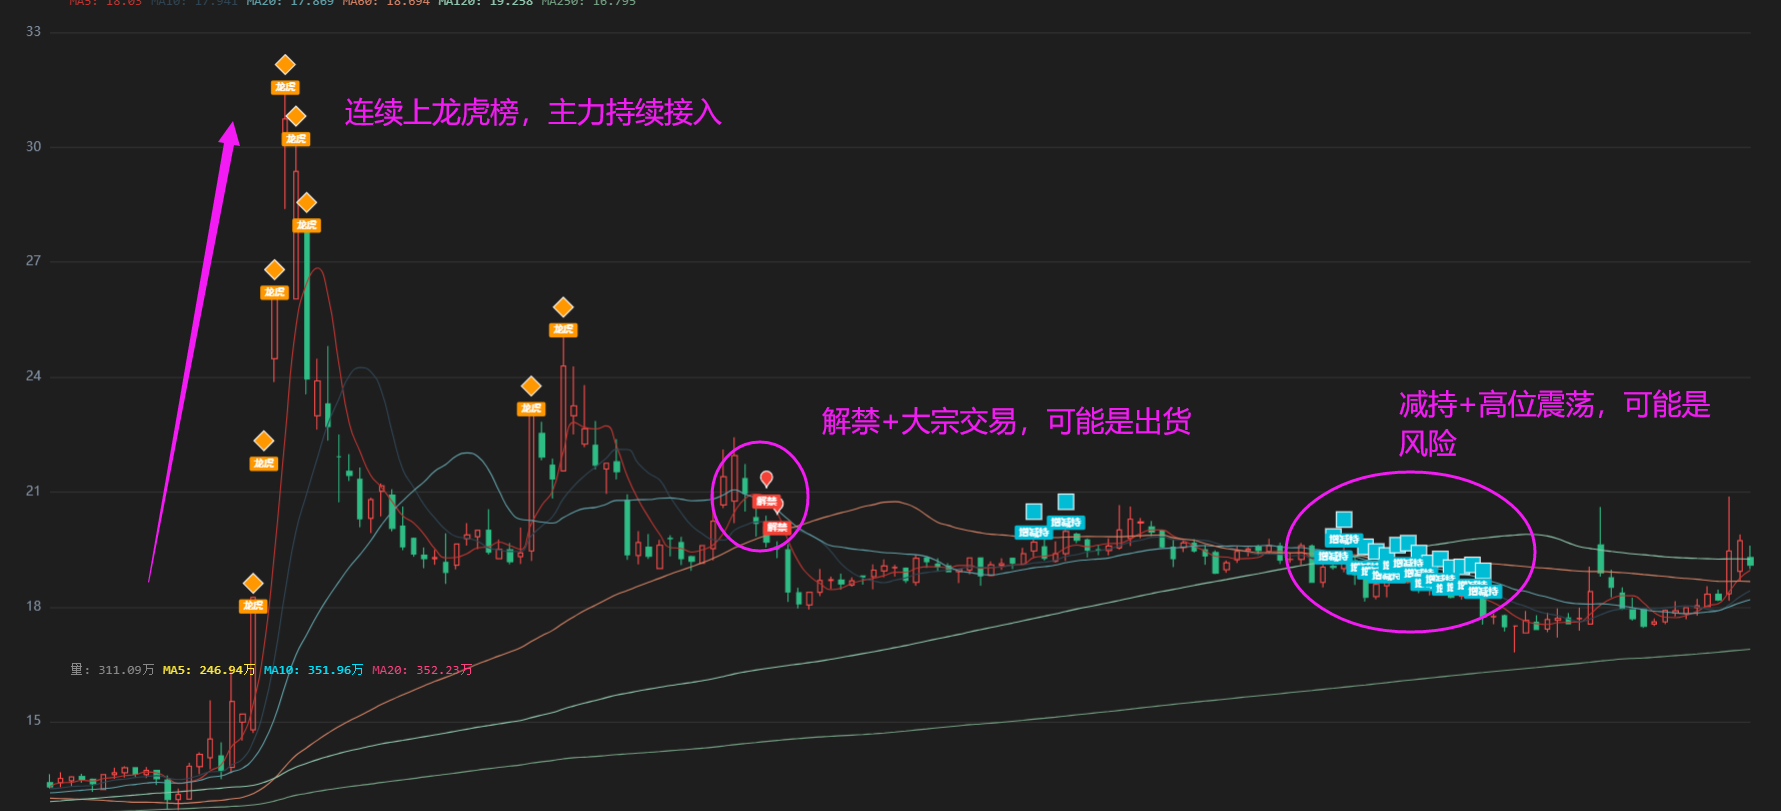Select the lowest 龙虎 diamond marker near 18
The image size is (1781, 811).
click(x=253, y=583)
